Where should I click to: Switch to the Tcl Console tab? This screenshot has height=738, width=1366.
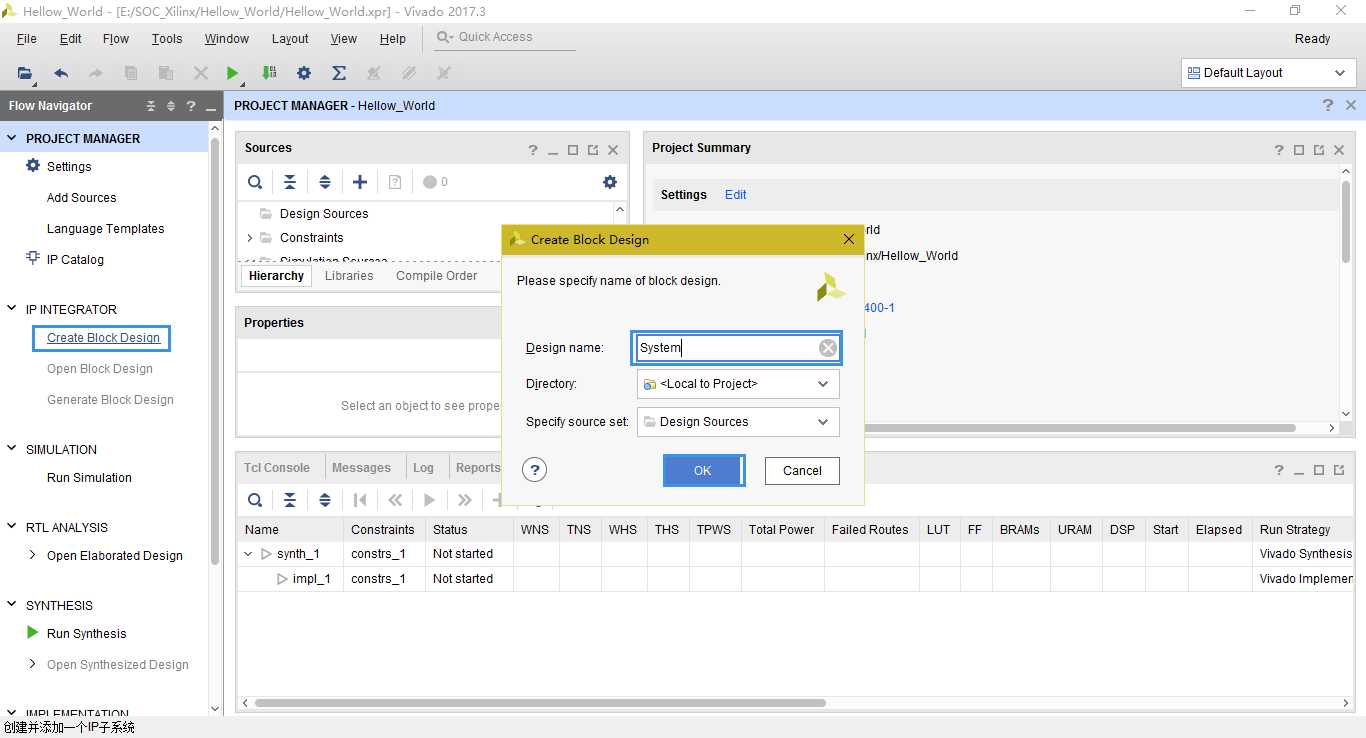(x=277, y=467)
